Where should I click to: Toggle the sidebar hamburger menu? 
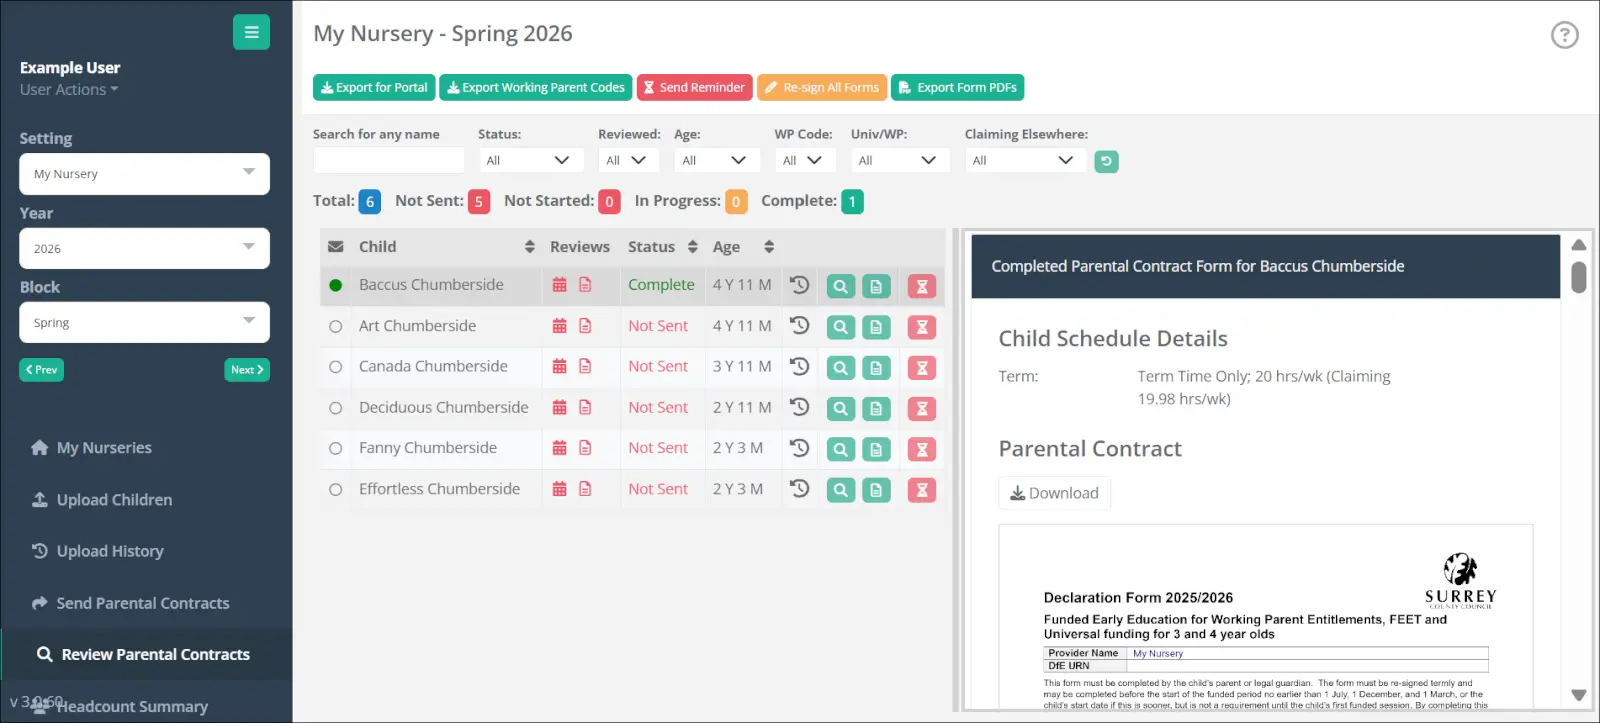(x=251, y=32)
